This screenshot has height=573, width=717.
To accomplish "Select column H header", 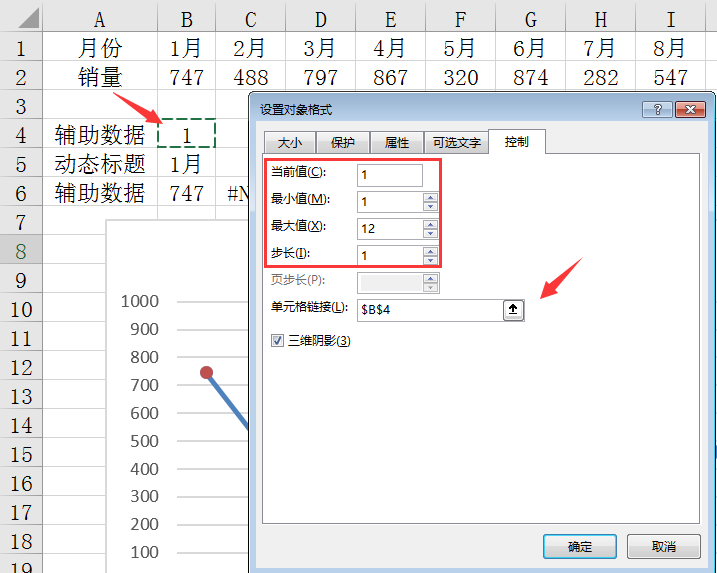I will (600, 18).
